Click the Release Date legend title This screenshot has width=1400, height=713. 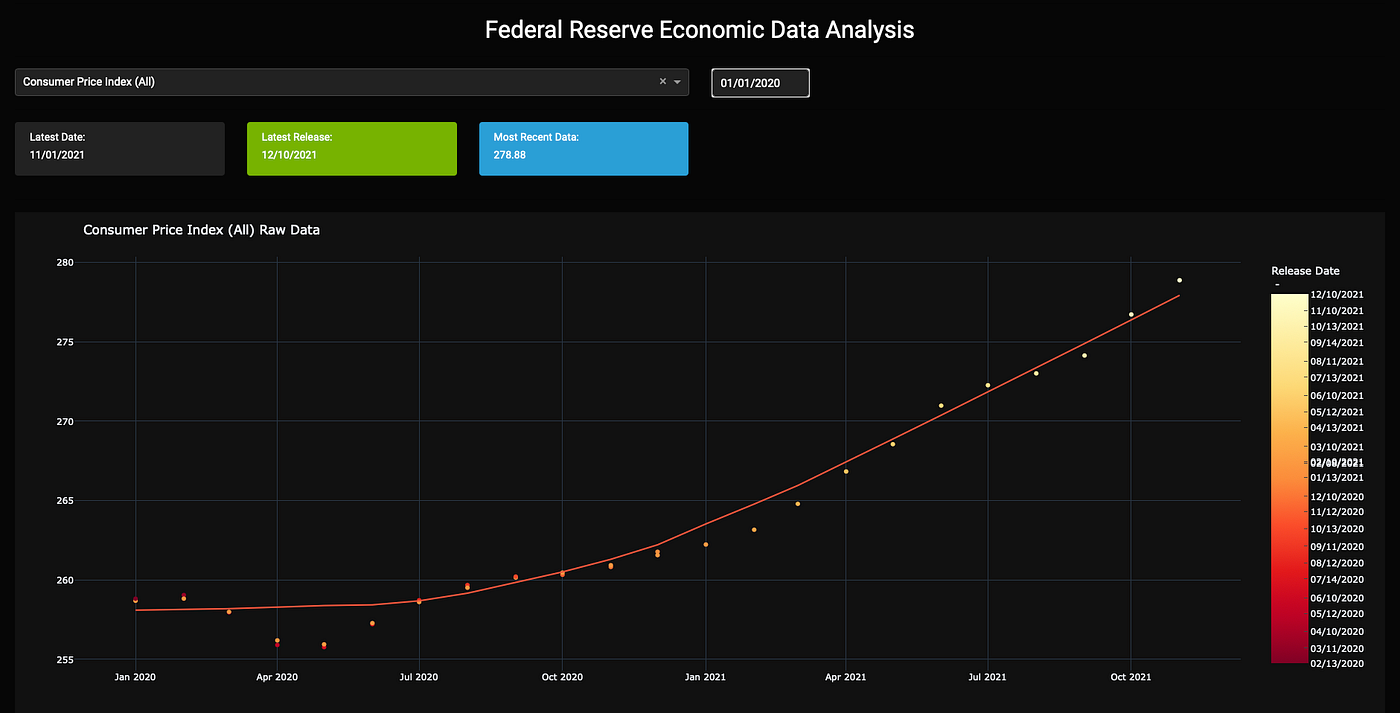coord(1305,270)
